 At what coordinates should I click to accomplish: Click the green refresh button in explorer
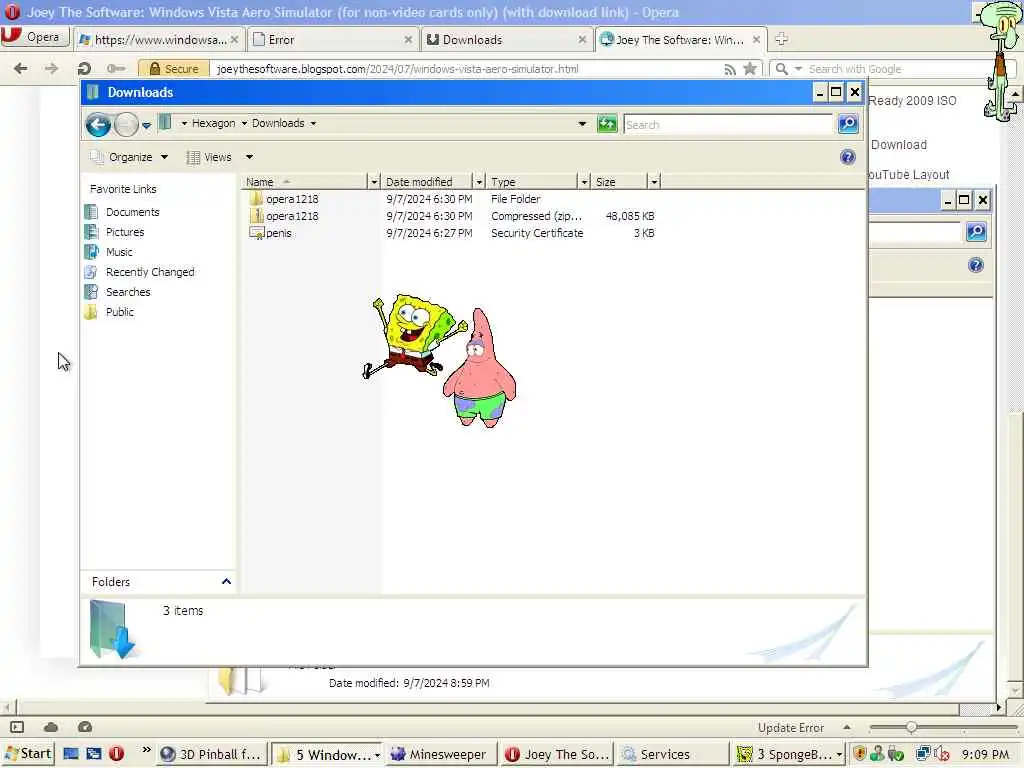(x=607, y=124)
